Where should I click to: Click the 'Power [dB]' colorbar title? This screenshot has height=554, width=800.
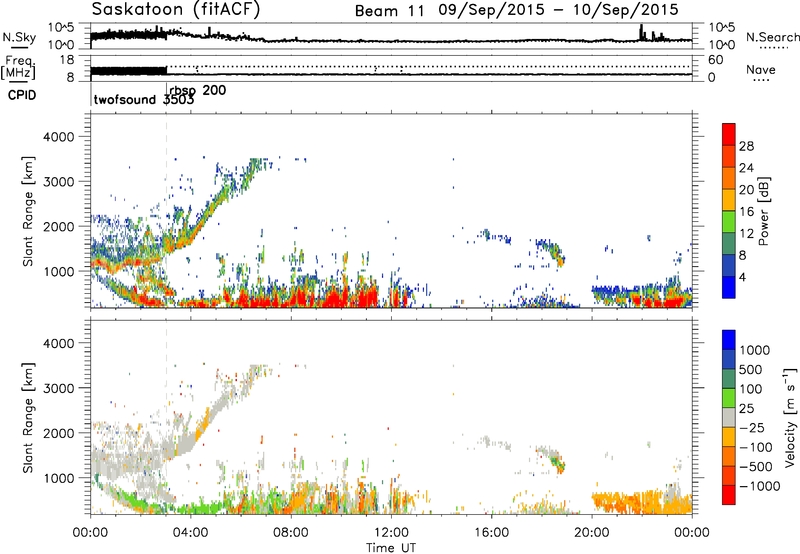click(763, 211)
